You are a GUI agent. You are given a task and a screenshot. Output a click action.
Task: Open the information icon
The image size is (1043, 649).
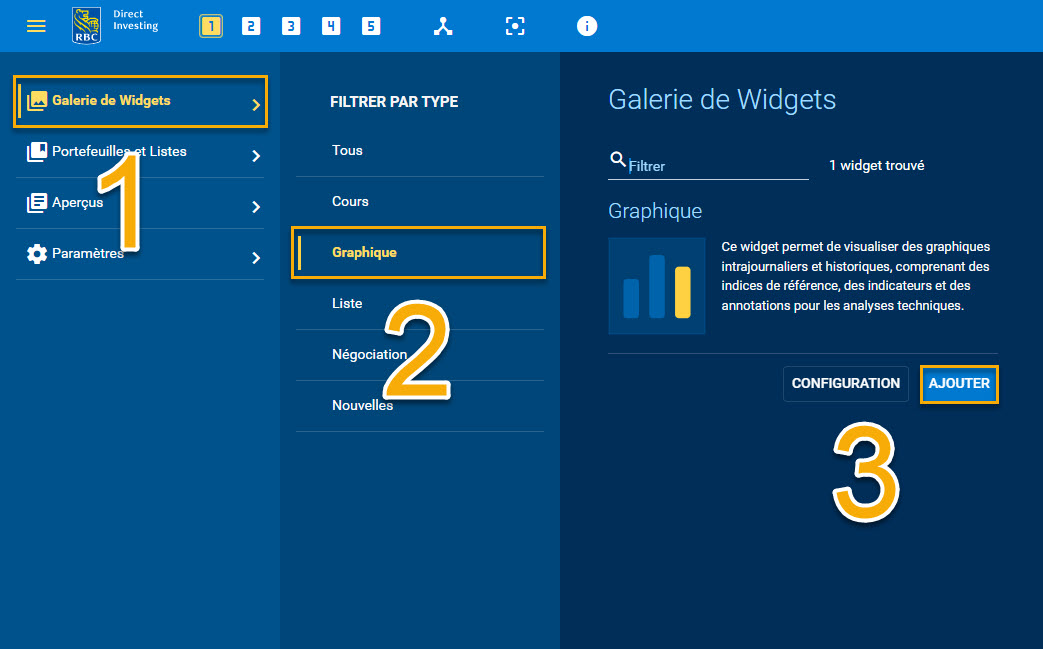point(587,26)
